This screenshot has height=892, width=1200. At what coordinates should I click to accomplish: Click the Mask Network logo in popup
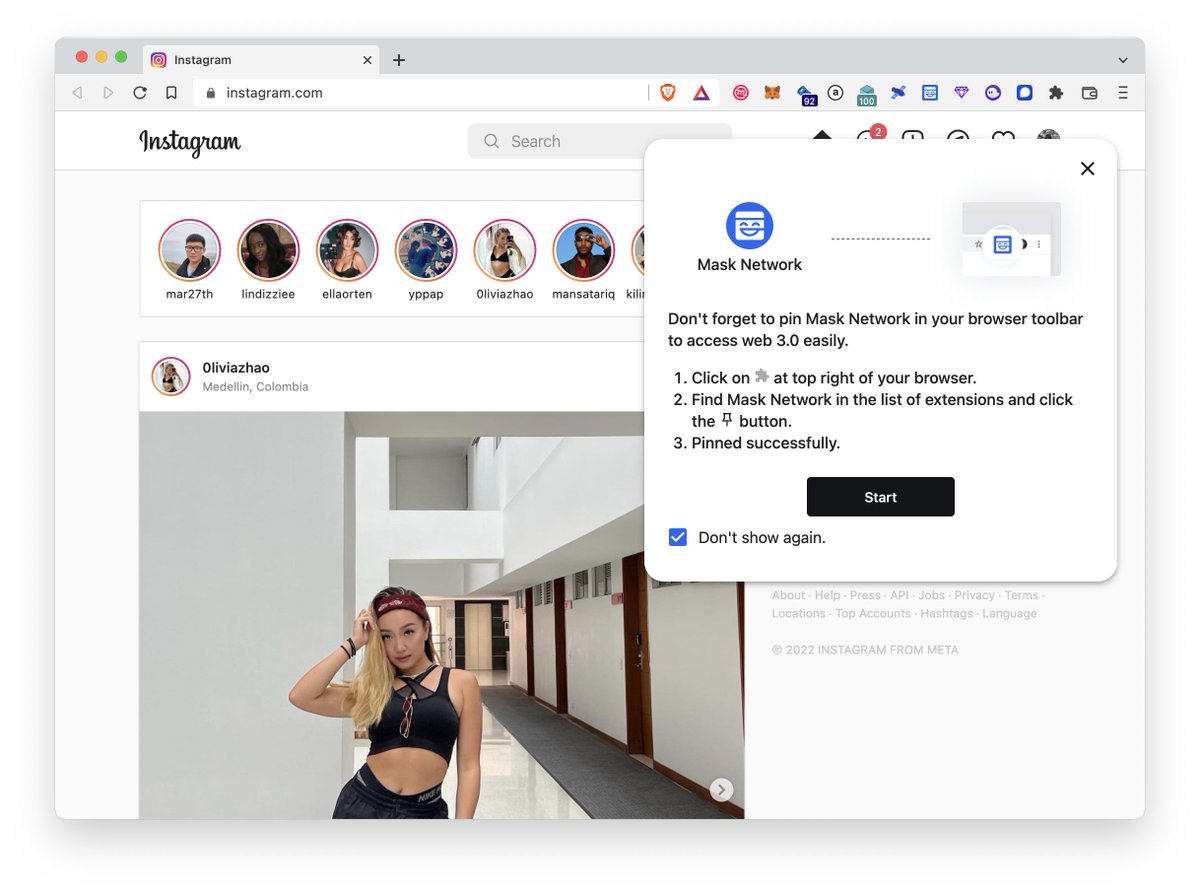tap(749, 225)
